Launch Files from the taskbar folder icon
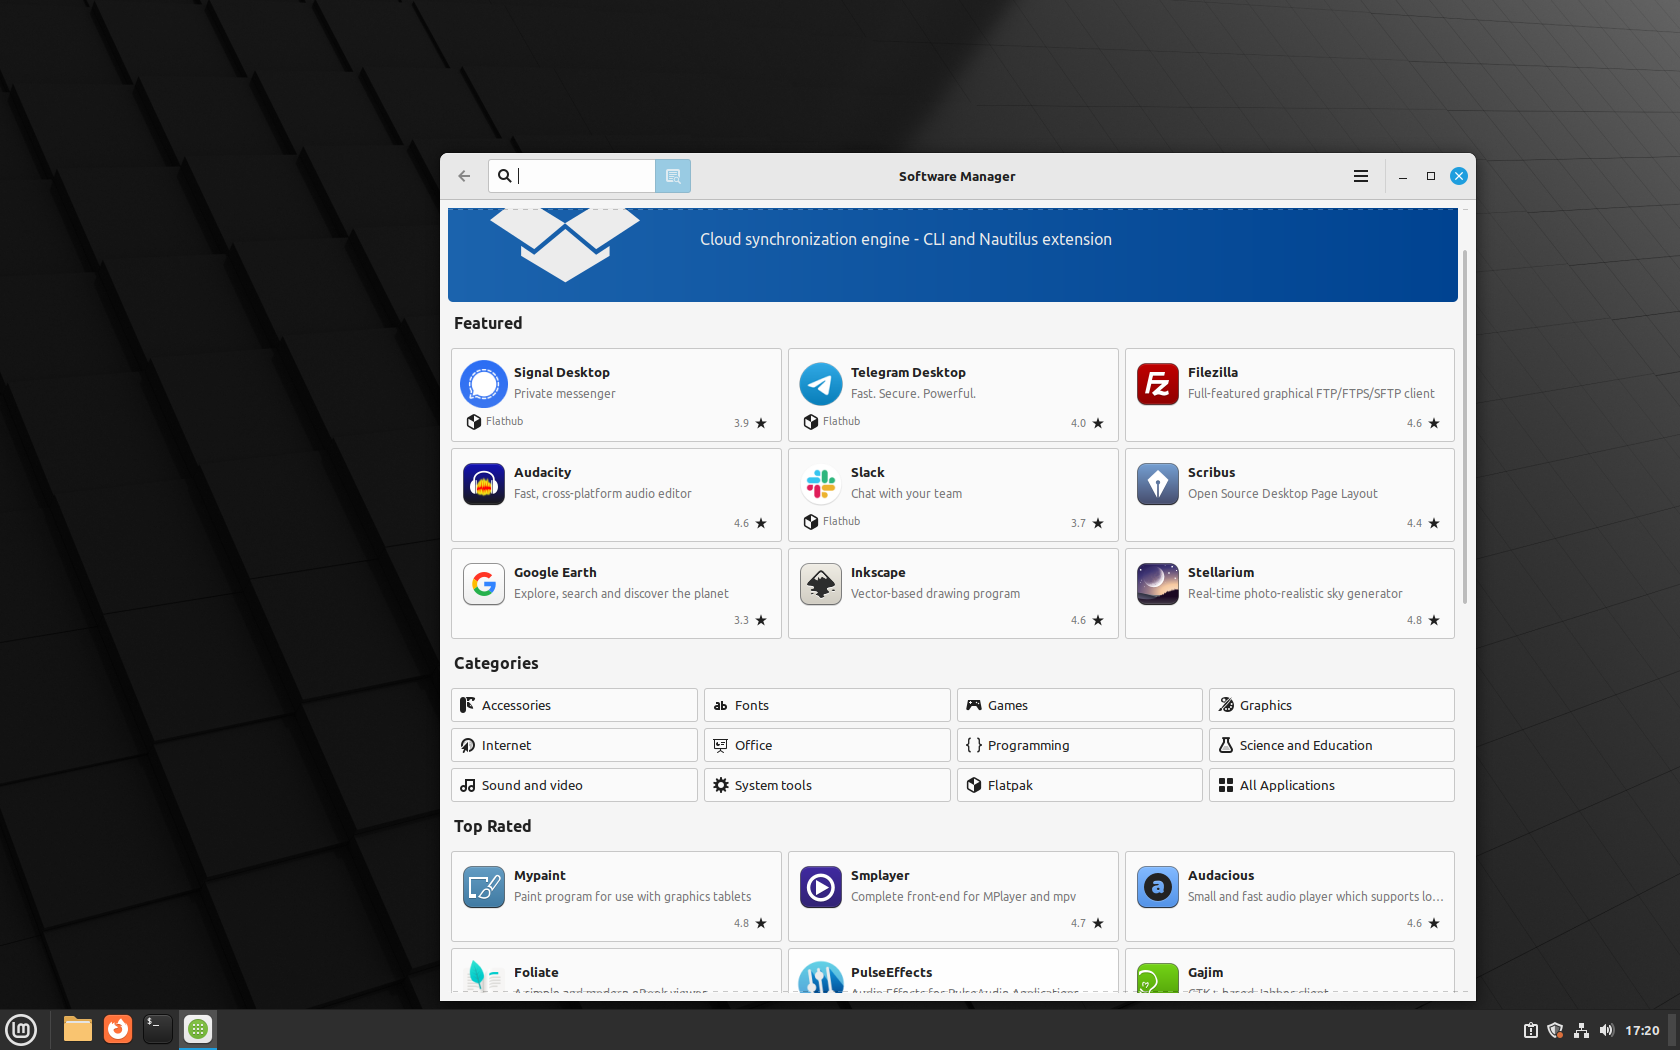Viewport: 1680px width, 1050px height. 77,1029
